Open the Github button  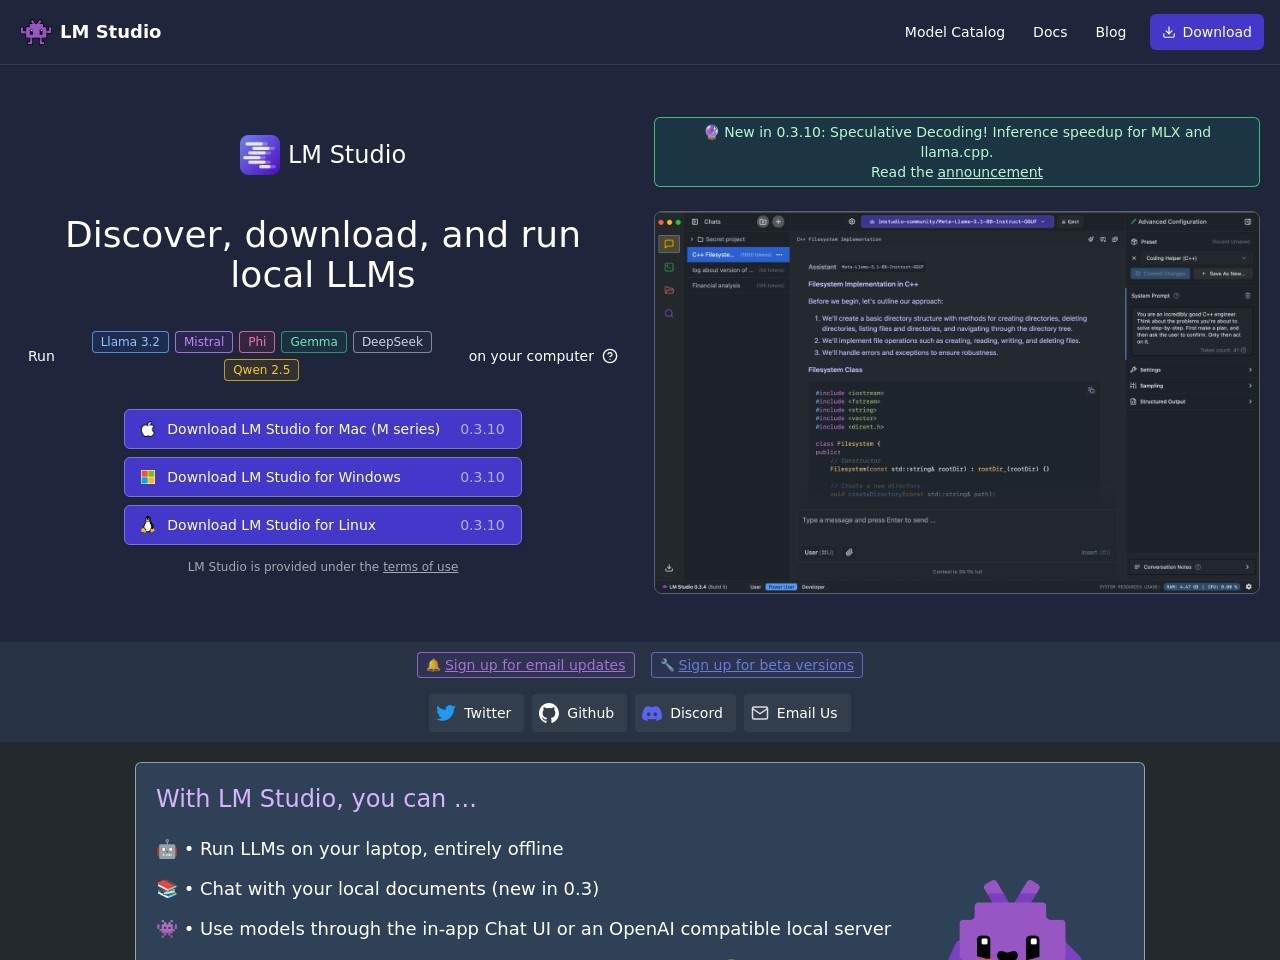coord(579,713)
